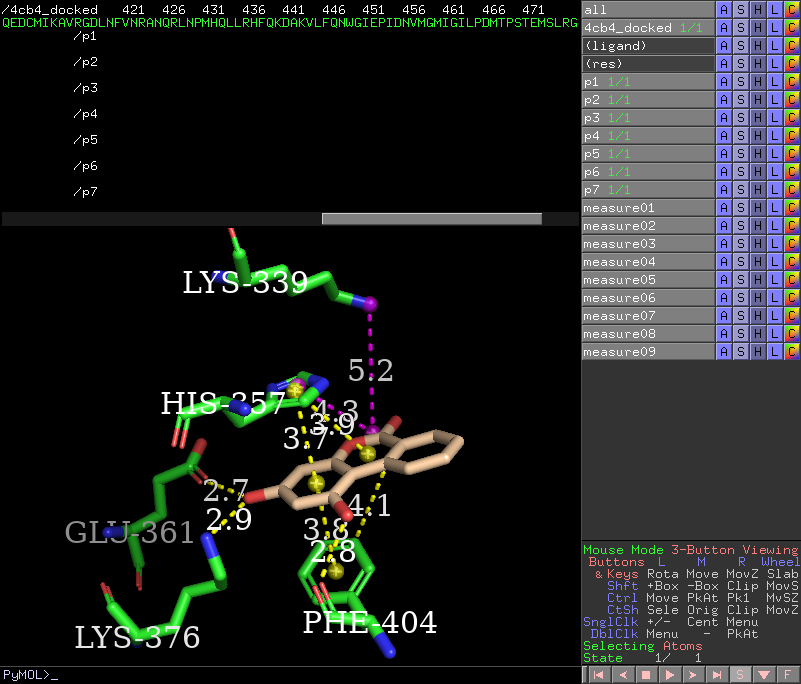Open the Color swatch for measure09
Image resolution: width=801 pixels, height=684 pixels.
[x=790, y=352]
